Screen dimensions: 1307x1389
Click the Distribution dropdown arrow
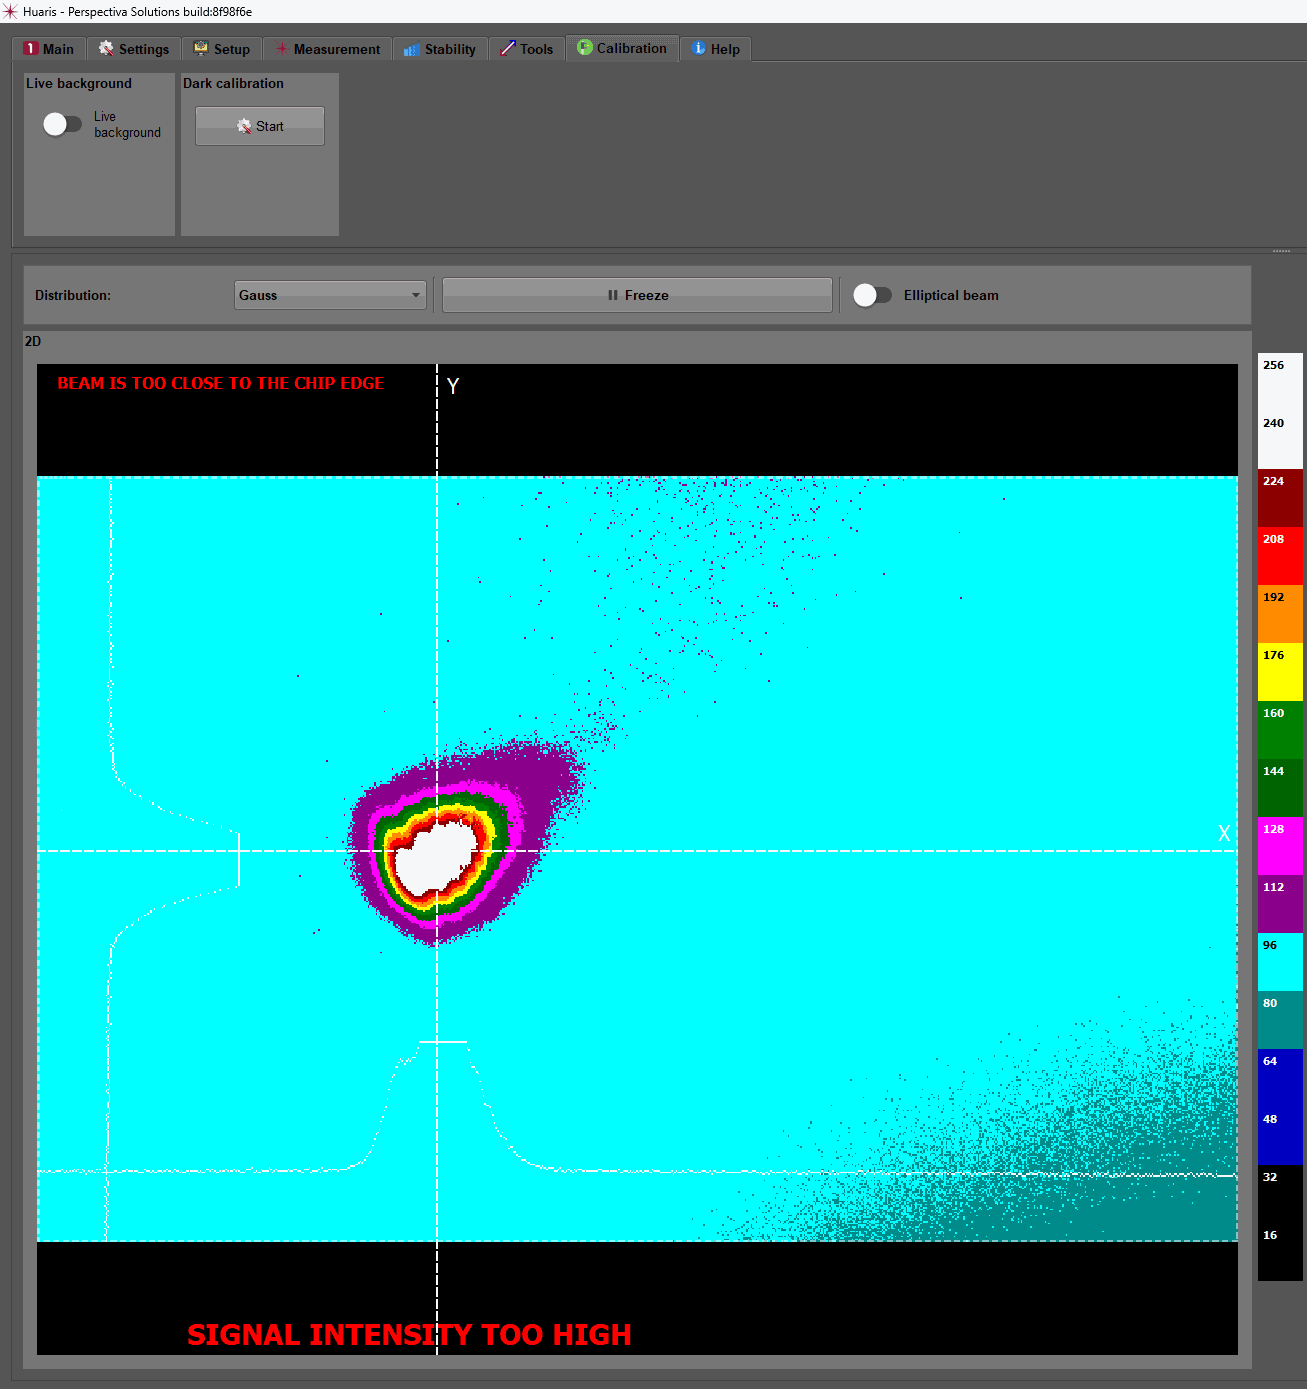[414, 295]
